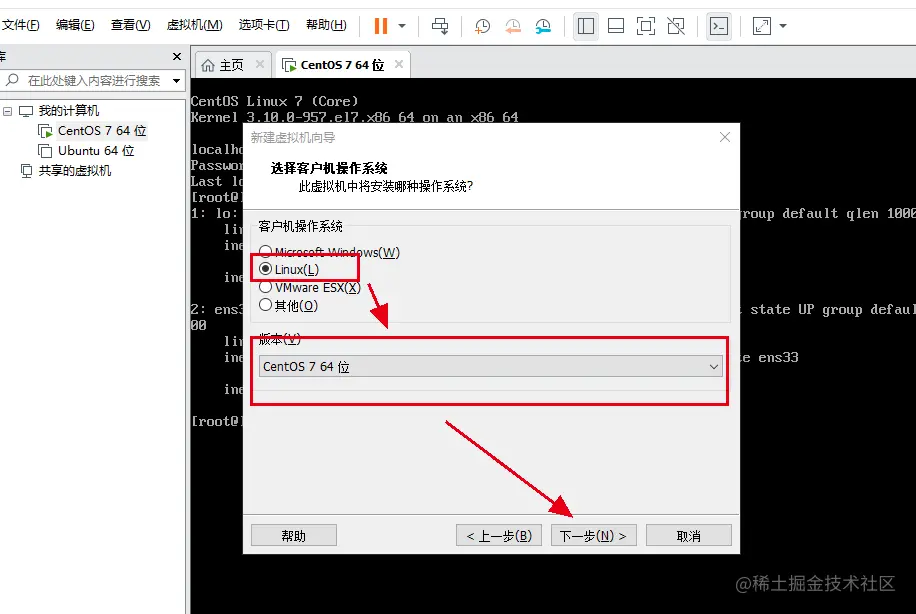This screenshot has height=614, width=916.
Task: Close the 新建虚拟机向导 dialog
Action: (725, 137)
